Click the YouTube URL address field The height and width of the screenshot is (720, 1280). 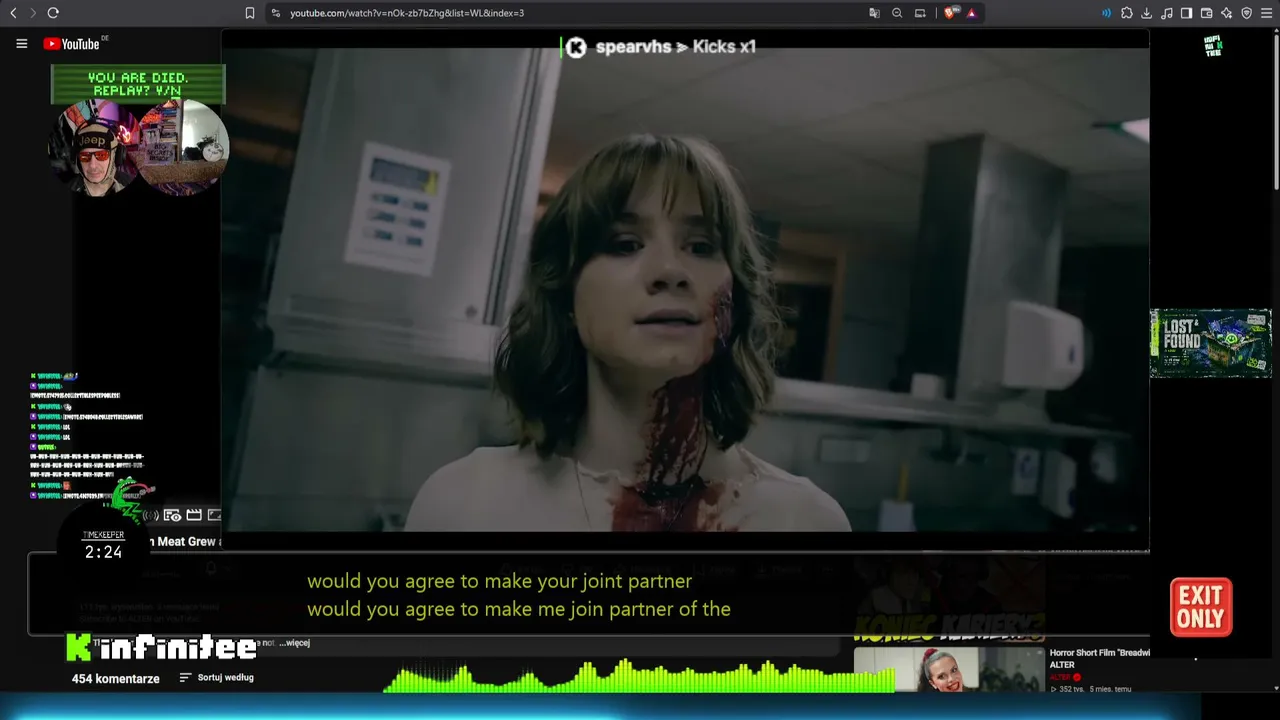click(x=407, y=13)
